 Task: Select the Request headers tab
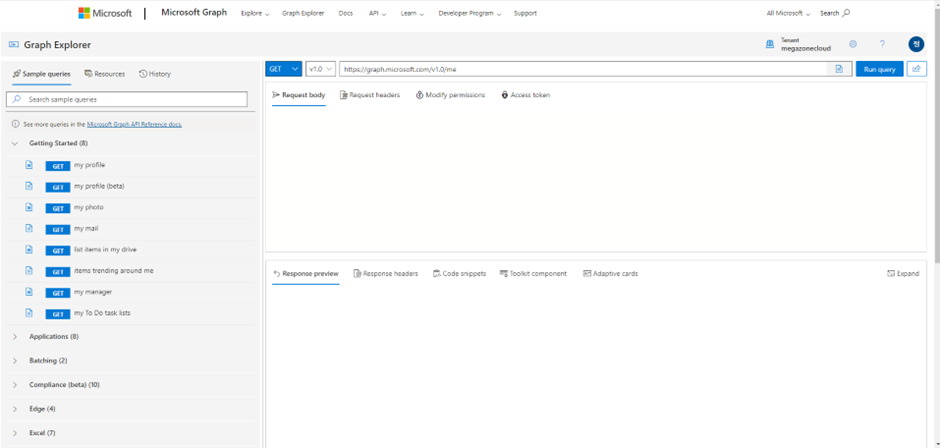(370, 95)
